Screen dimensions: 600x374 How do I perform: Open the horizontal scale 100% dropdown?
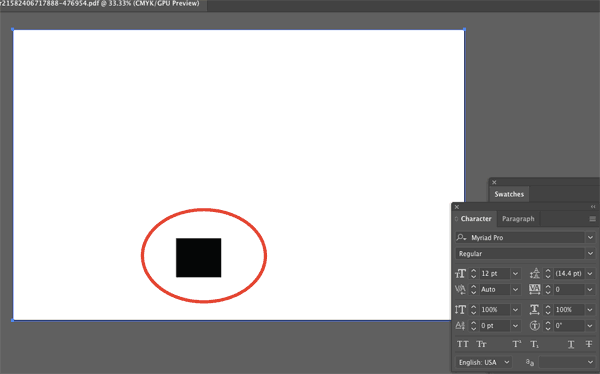[590, 309]
